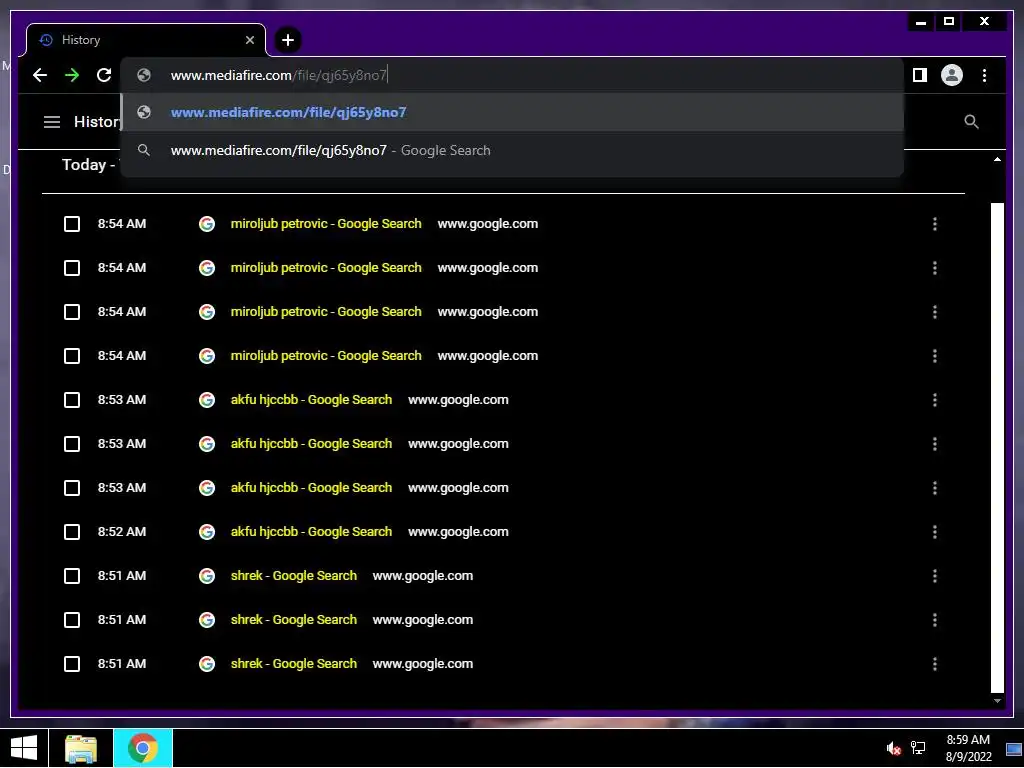Viewport: 1024px width, 768px height.
Task: Open more actions for 8:52 AM akfu hjccbb entry
Action: pos(935,532)
